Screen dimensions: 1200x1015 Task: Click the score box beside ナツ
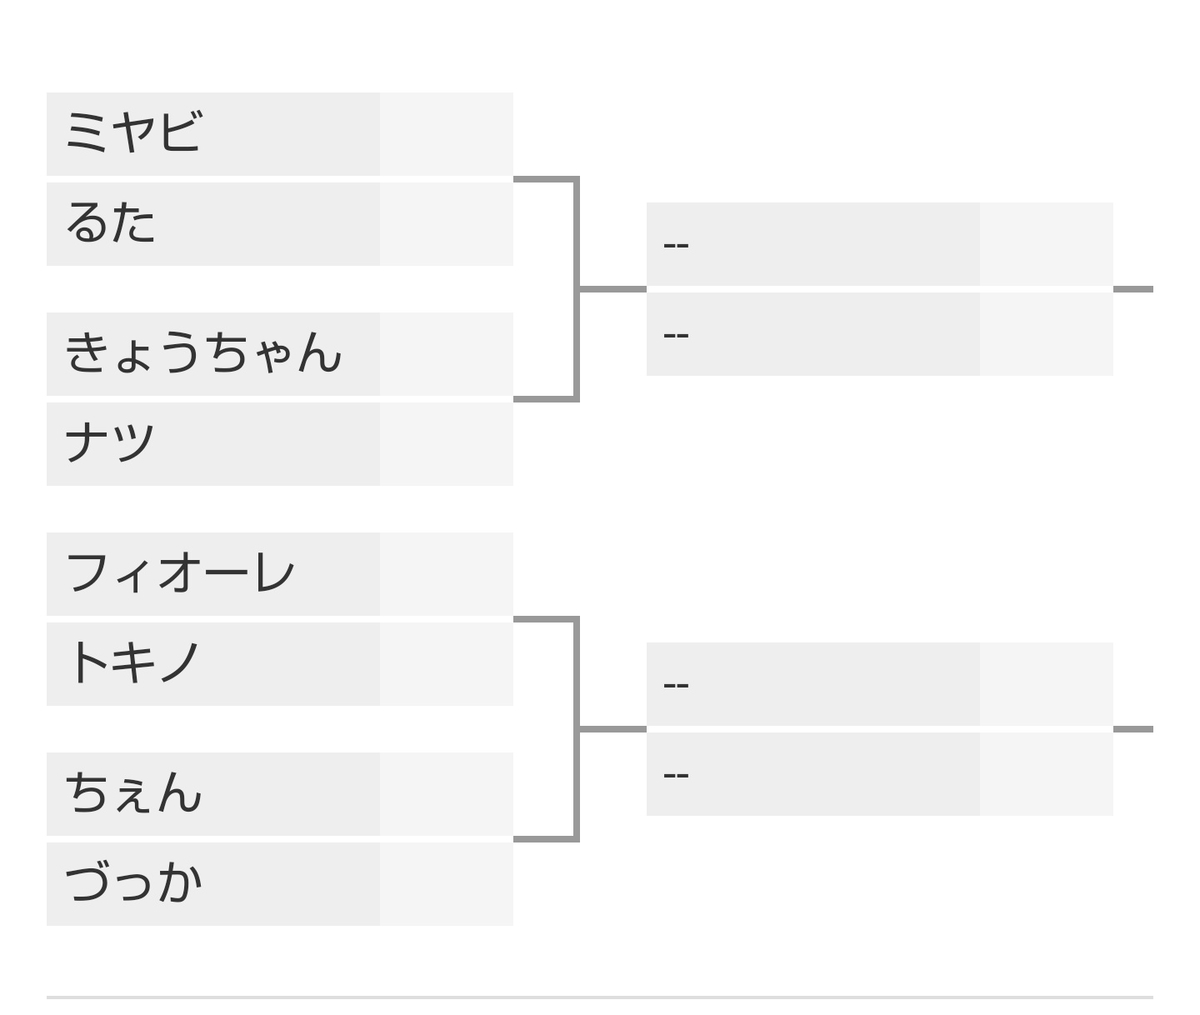[447, 444]
